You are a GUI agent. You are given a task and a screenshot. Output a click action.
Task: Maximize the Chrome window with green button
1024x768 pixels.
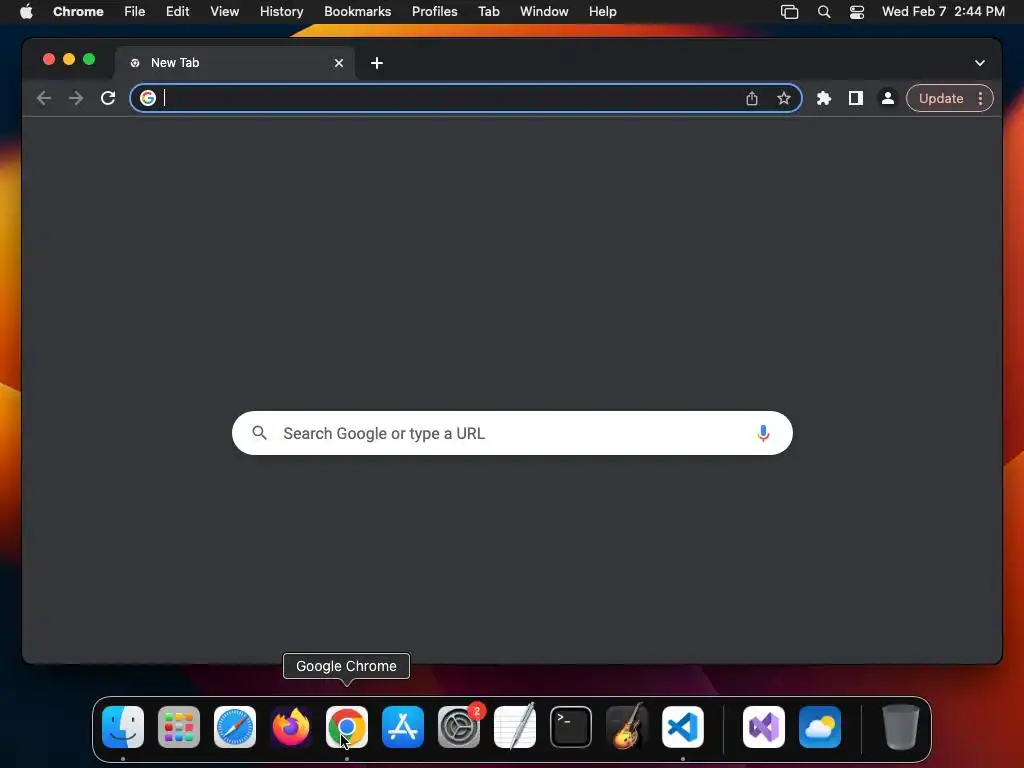(x=89, y=59)
